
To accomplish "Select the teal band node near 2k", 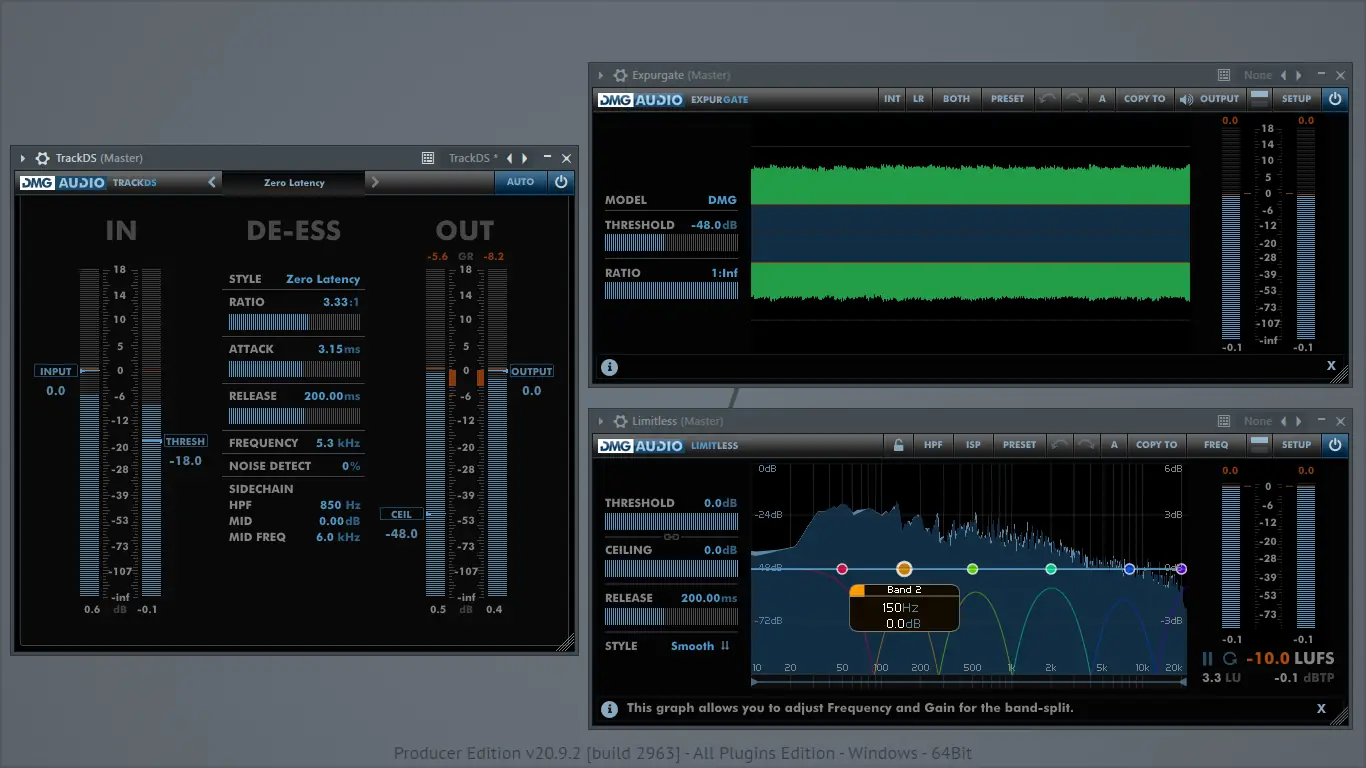I will [x=1051, y=569].
